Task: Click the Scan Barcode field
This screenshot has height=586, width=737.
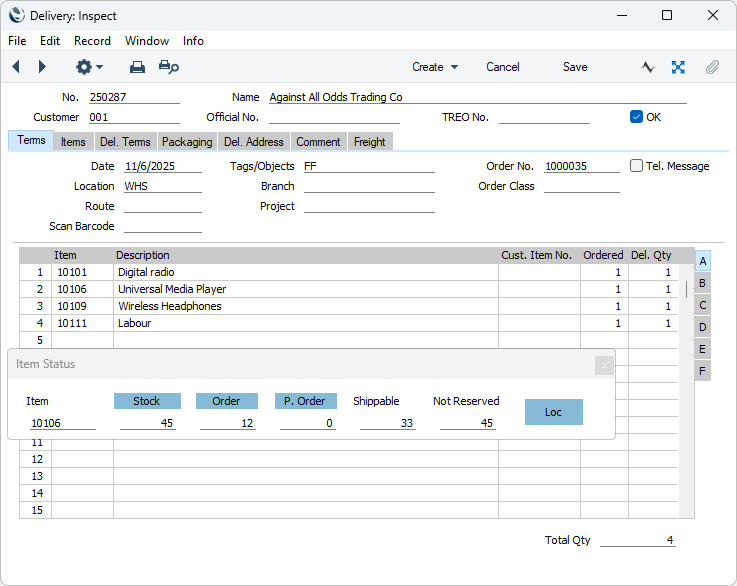Action: [163, 226]
